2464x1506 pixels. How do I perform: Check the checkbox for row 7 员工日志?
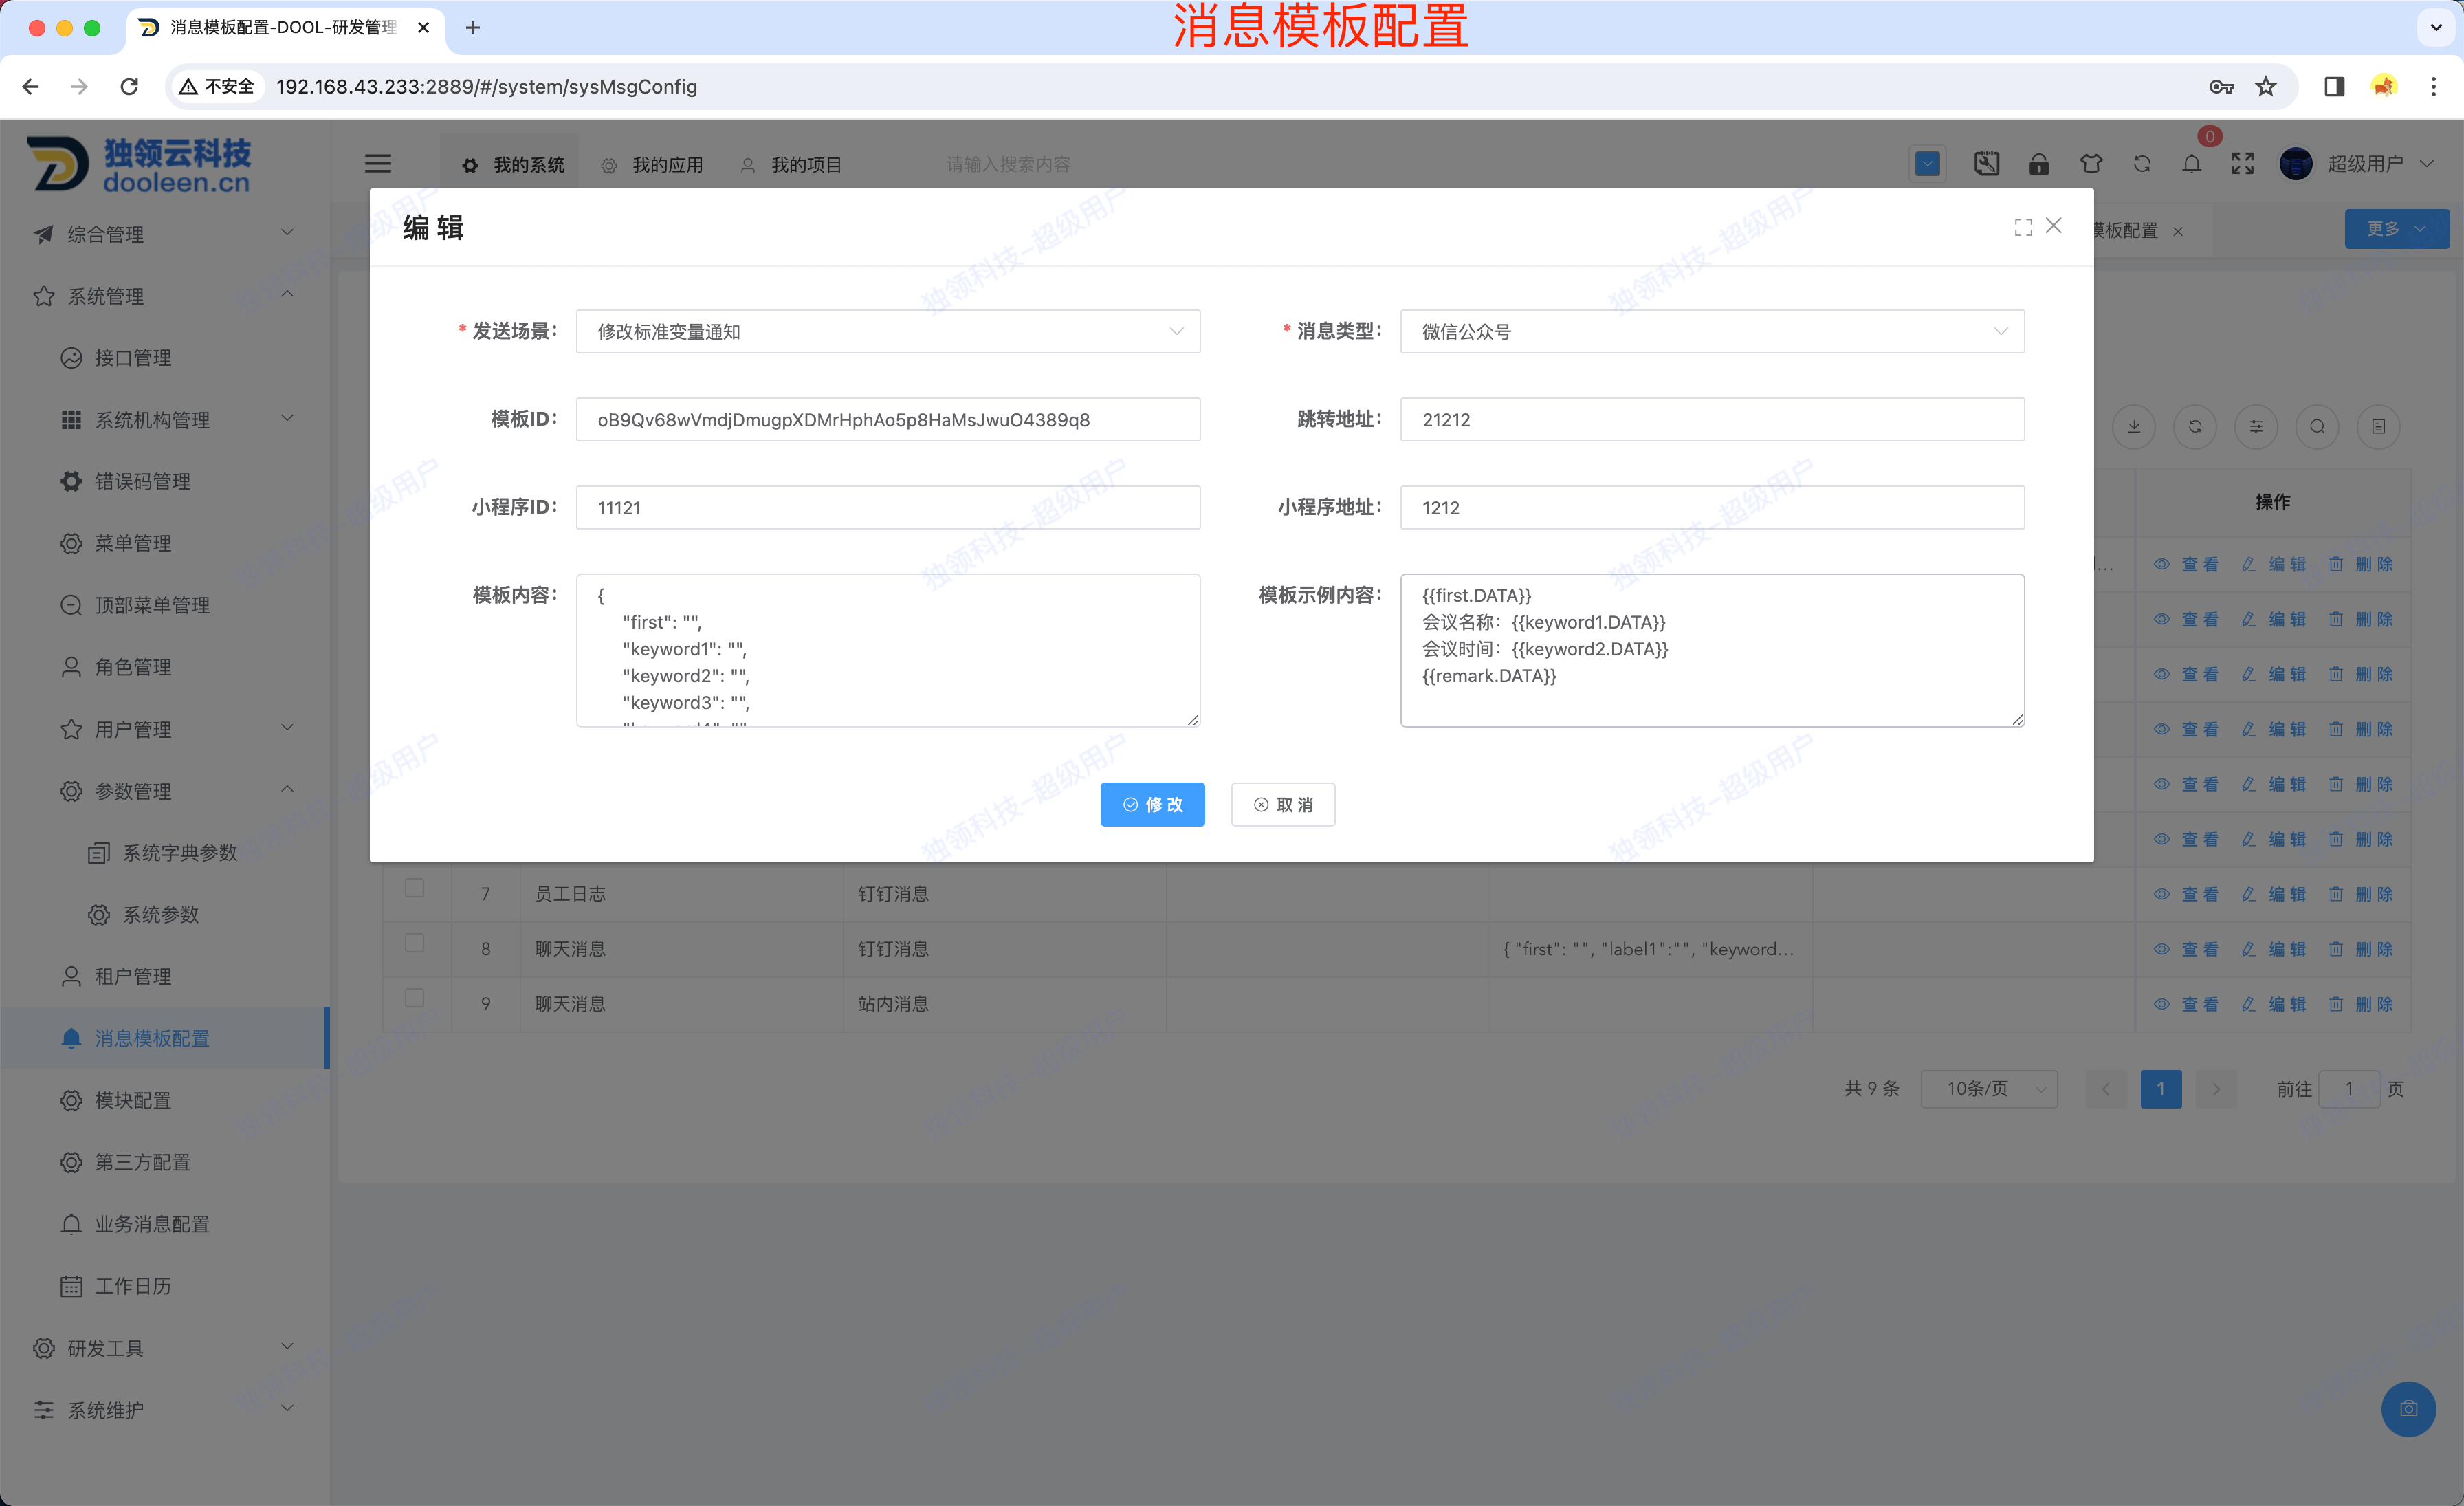click(414, 888)
